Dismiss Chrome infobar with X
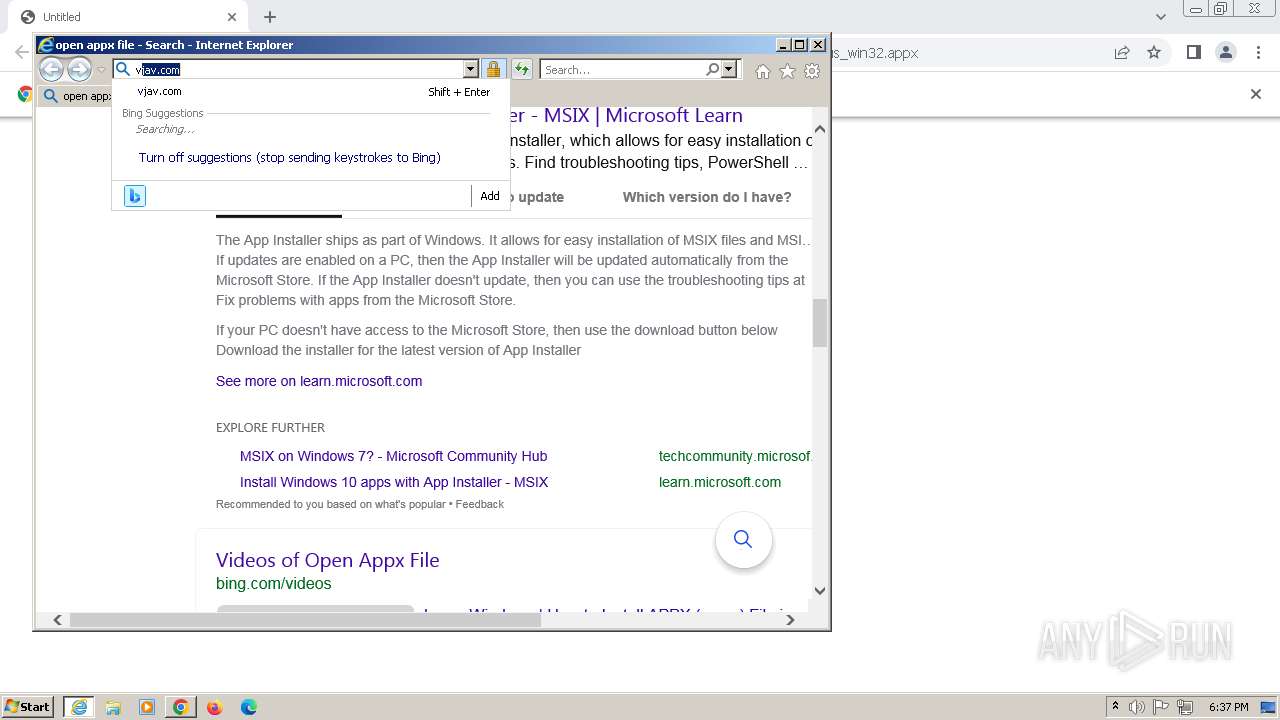 1256,94
